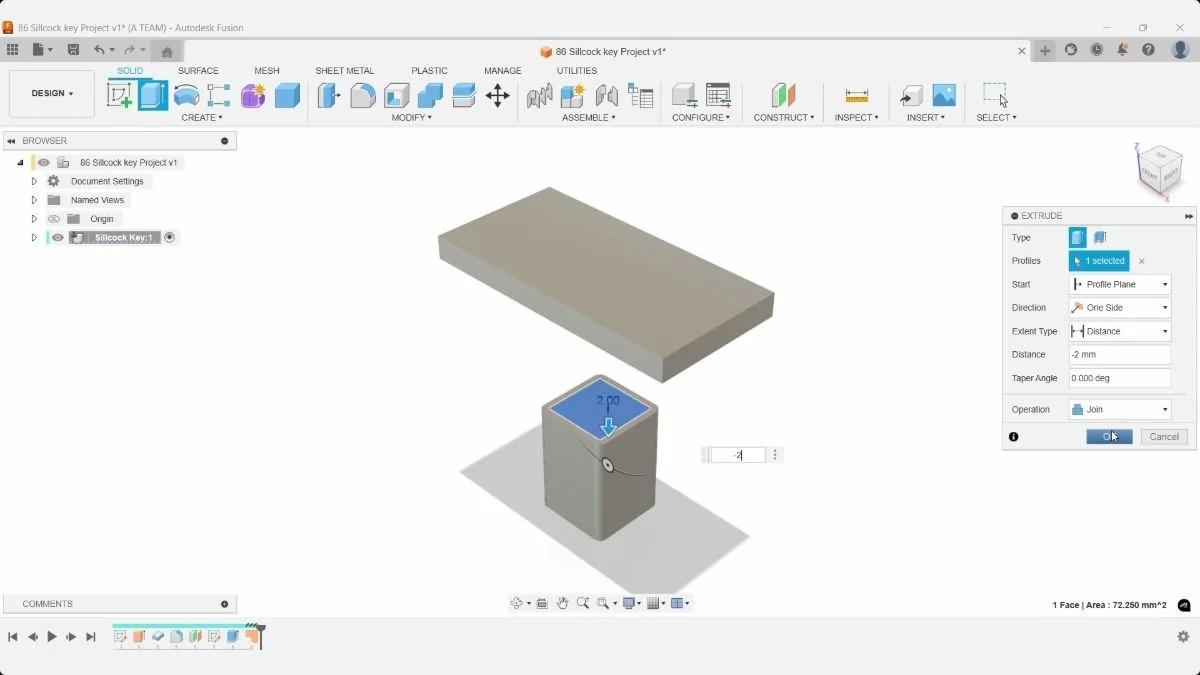Activate the Sillcock Key:1 component radio button
Image resolution: width=1200 pixels, height=675 pixels.
click(x=169, y=238)
